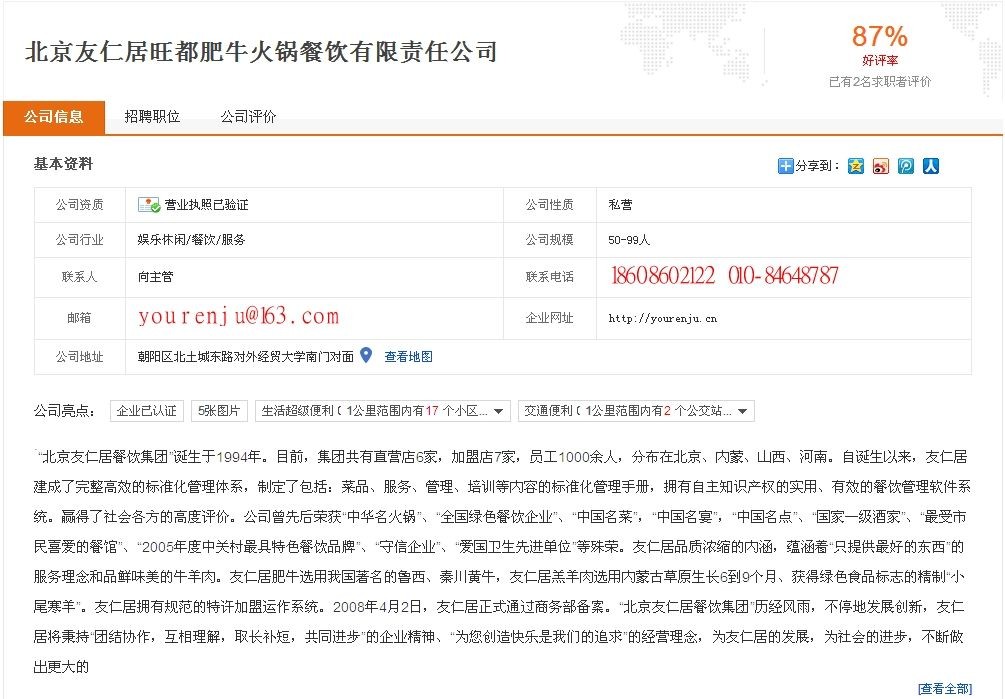1005x699 pixels.
Task: Share to QQ Zone via star icon
Action: pyautogui.click(x=855, y=166)
